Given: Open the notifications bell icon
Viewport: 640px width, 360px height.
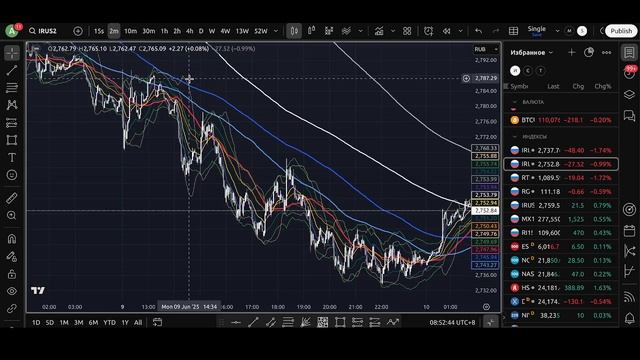Looking at the screenshot, I should tap(629, 318).
